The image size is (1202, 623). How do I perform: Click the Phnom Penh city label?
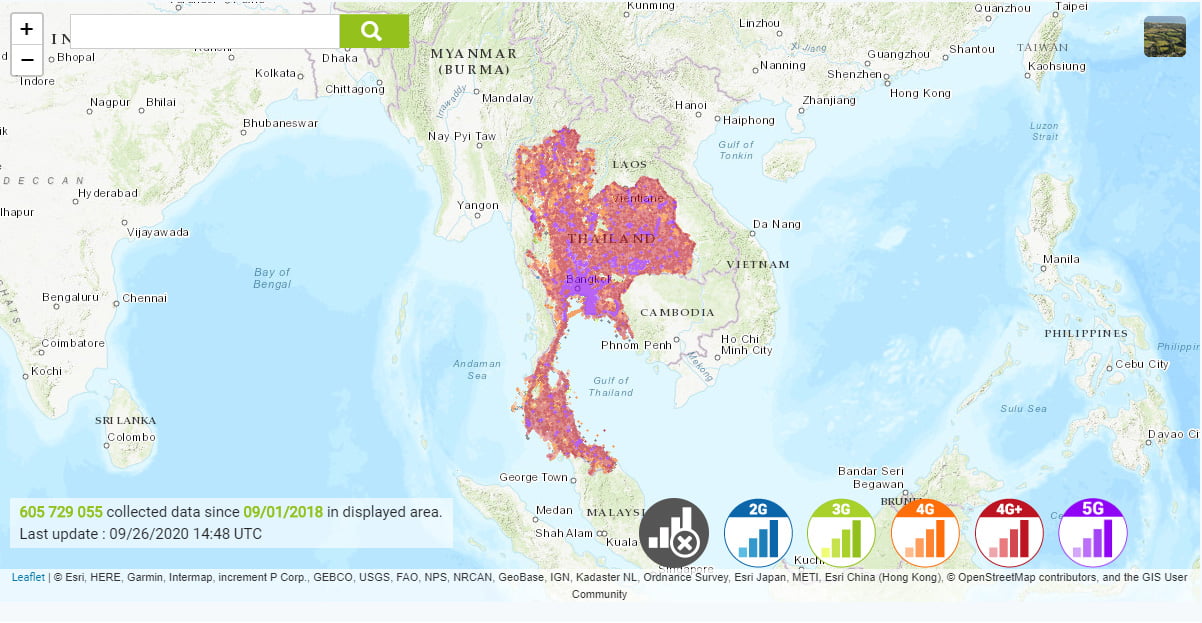636,345
